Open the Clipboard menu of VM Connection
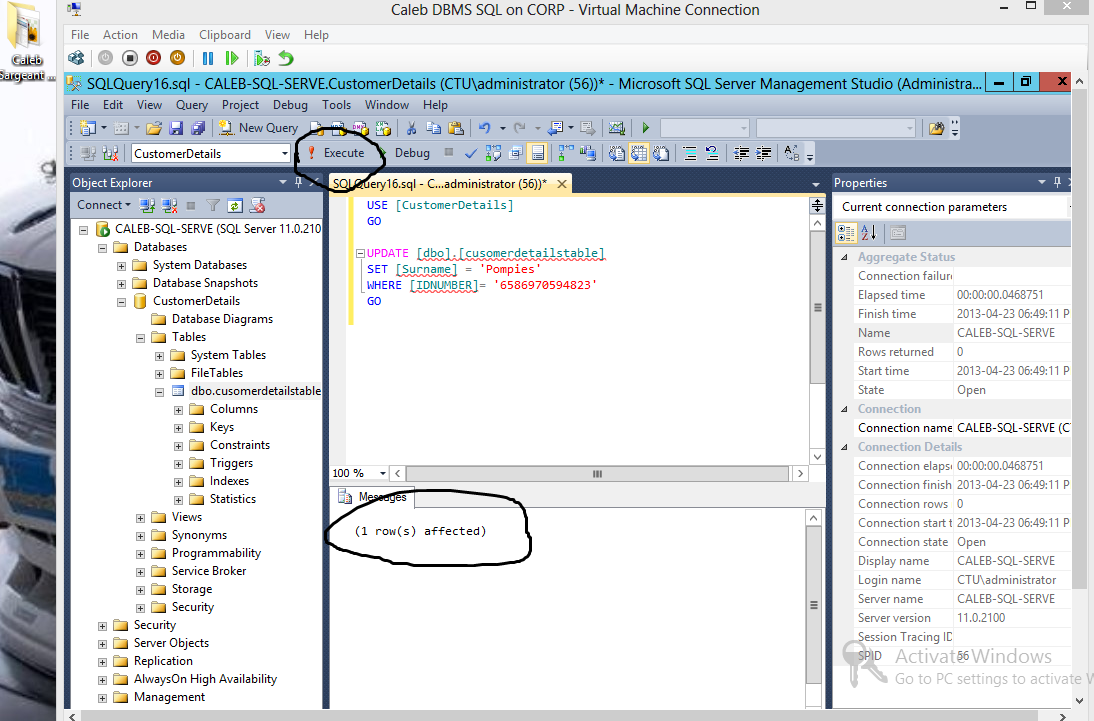This screenshot has width=1094, height=721. tap(225, 35)
